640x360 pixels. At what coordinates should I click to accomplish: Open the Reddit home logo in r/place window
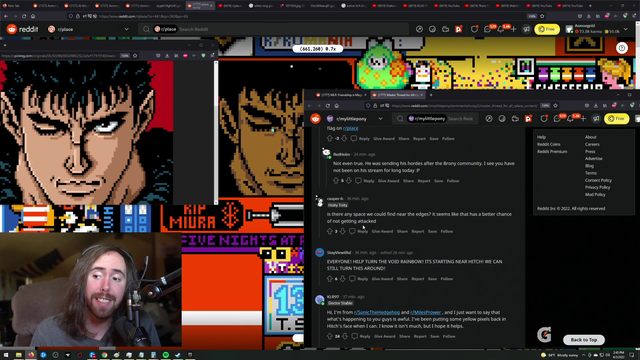click(22, 29)
